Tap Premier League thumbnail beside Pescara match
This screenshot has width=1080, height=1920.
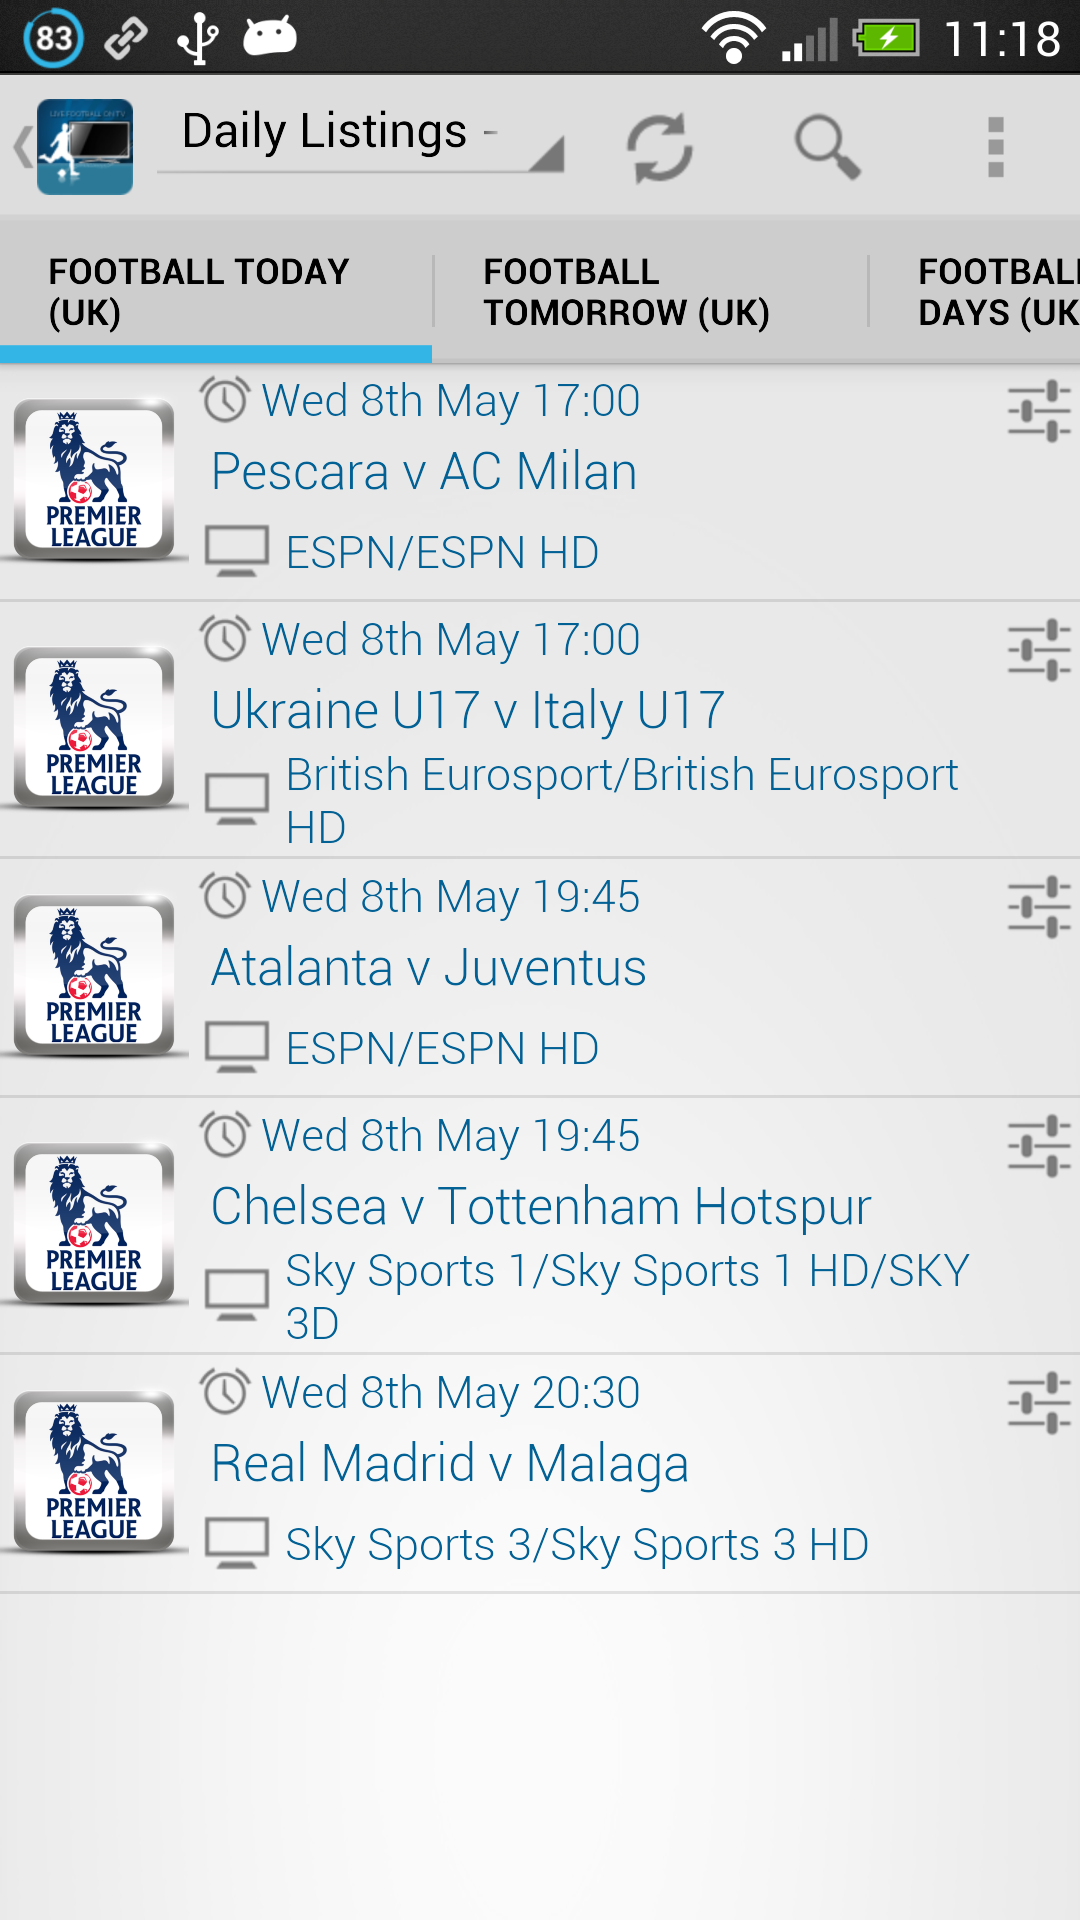[x=94, y=479]
